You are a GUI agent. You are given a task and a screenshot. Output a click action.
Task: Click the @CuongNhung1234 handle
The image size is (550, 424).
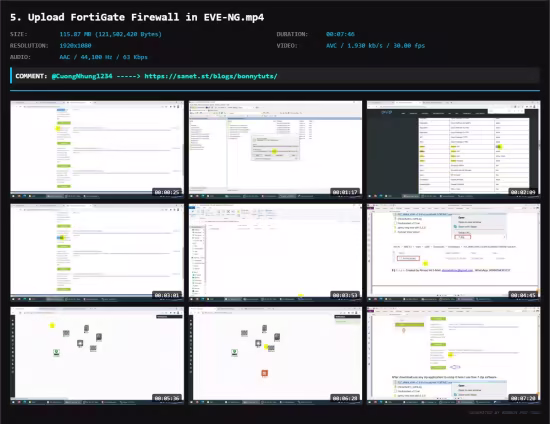point(82,76)
